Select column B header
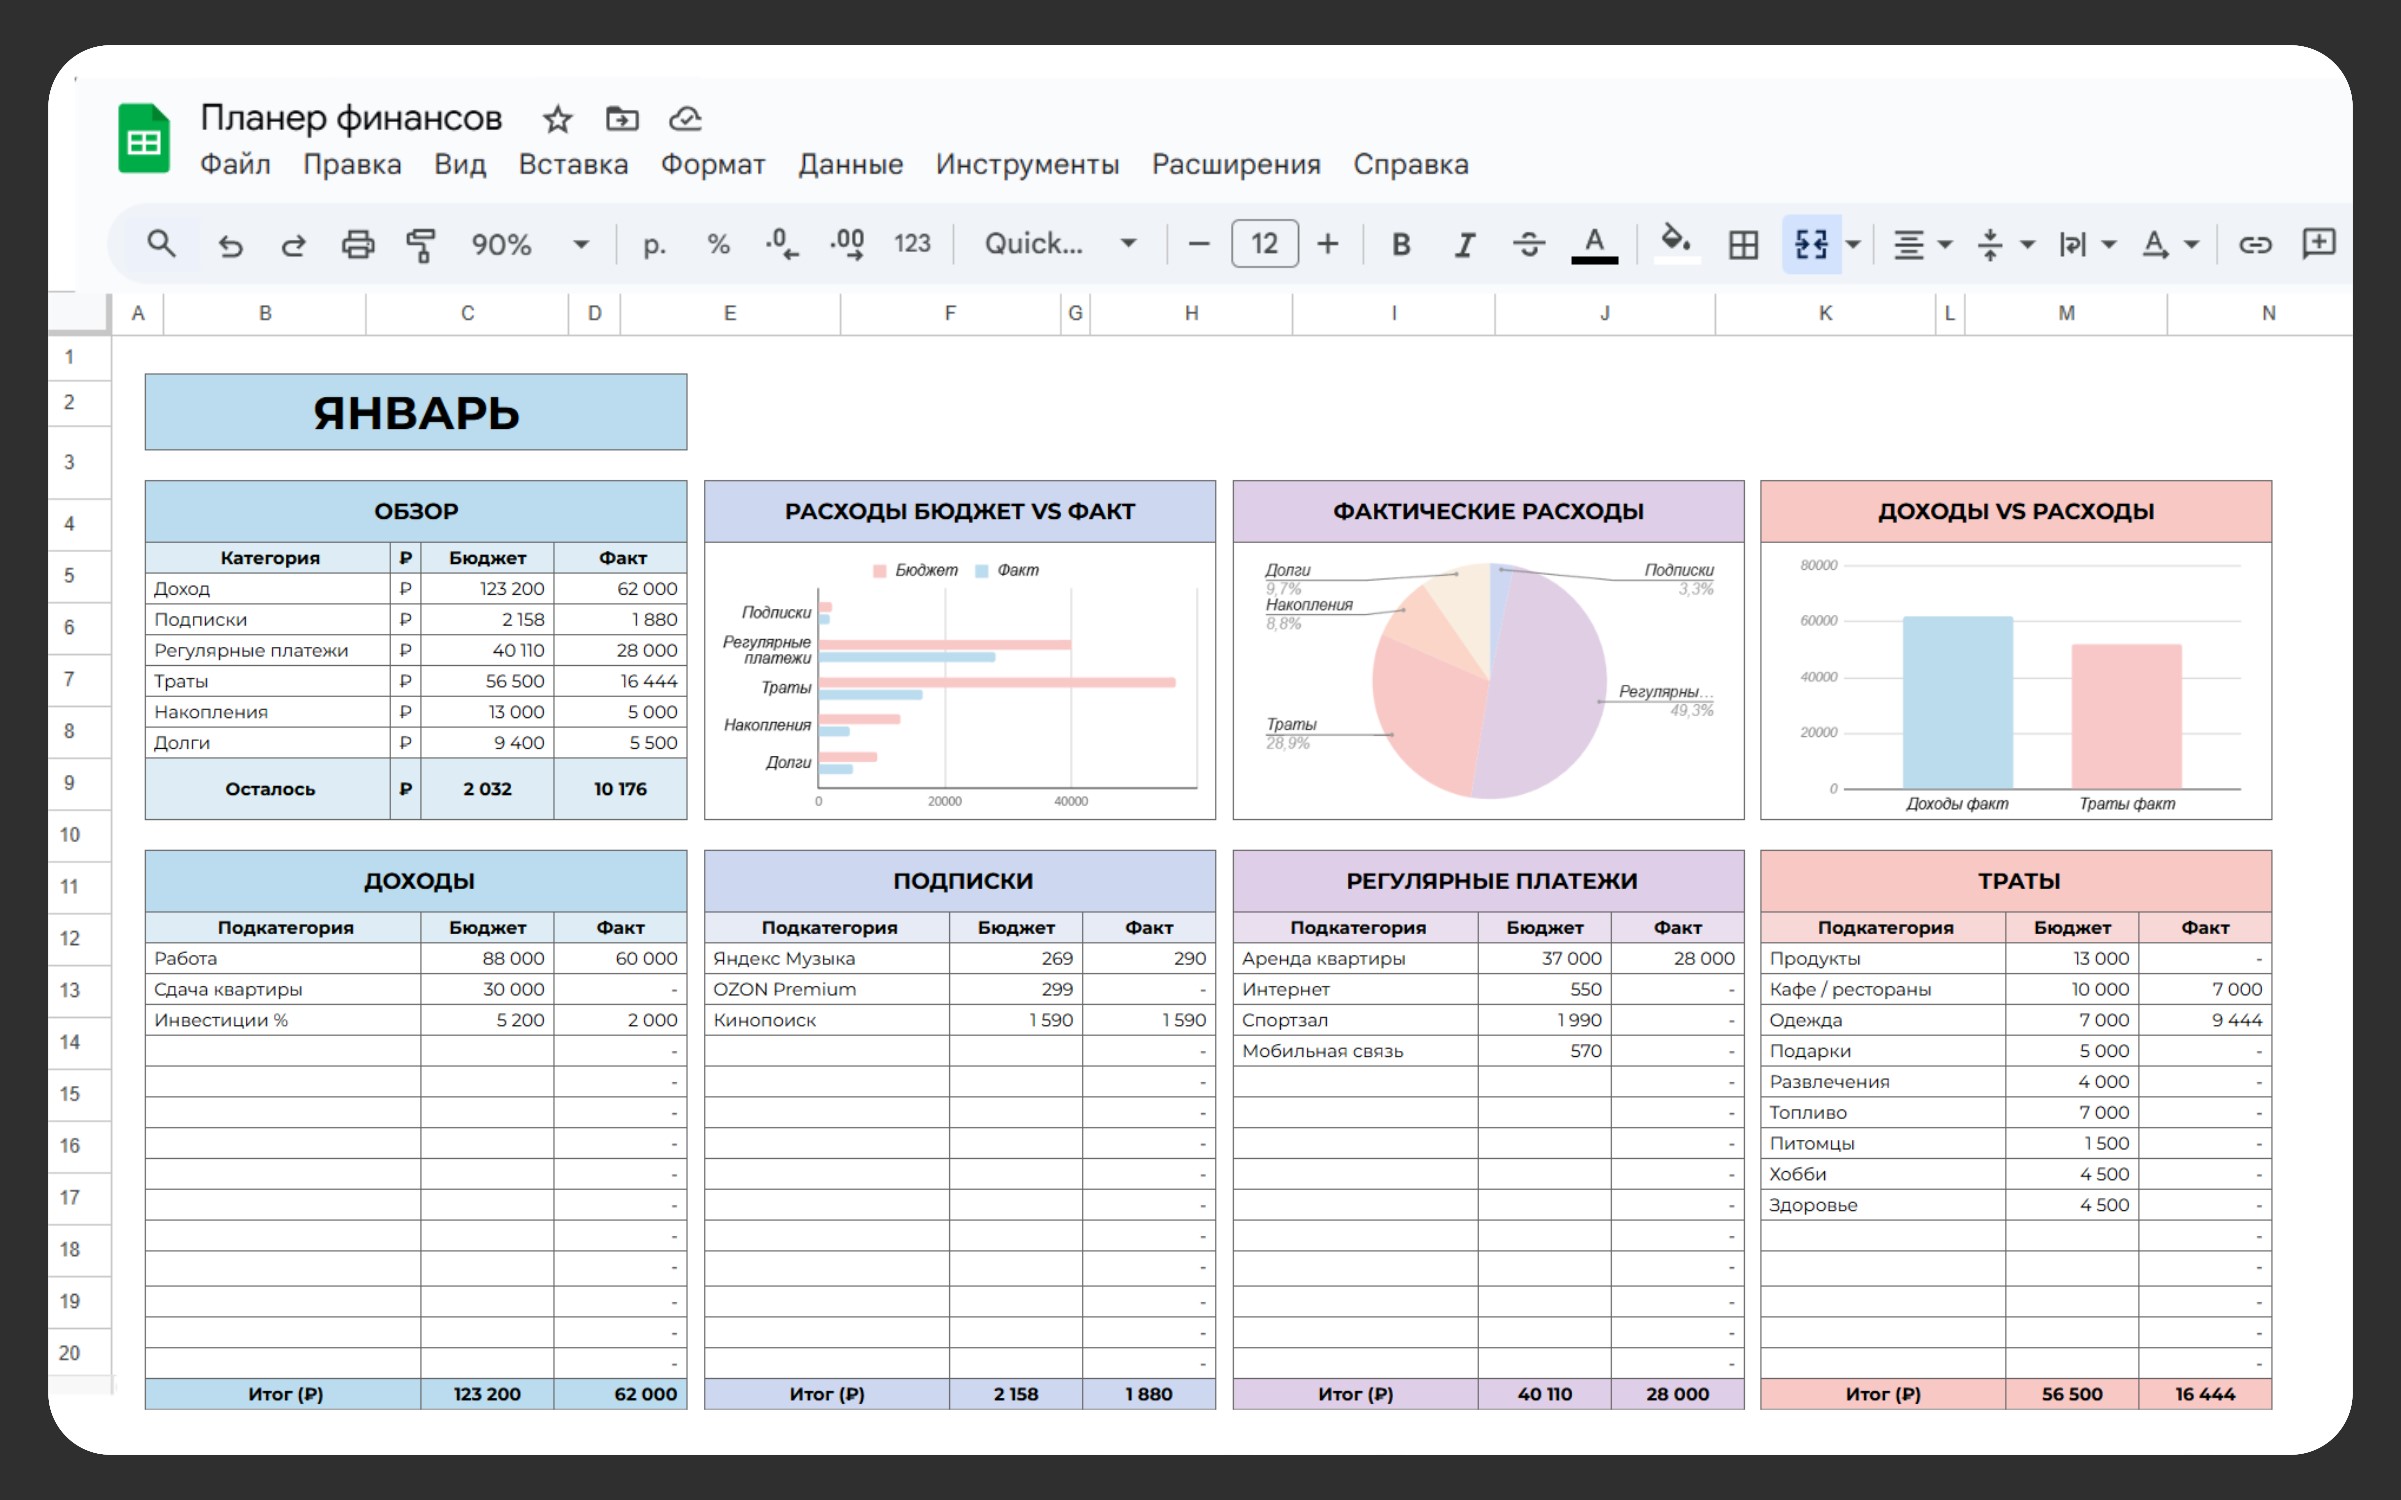The width and height of the screenshot is (2401, 1500). click(x=265, y=313)
